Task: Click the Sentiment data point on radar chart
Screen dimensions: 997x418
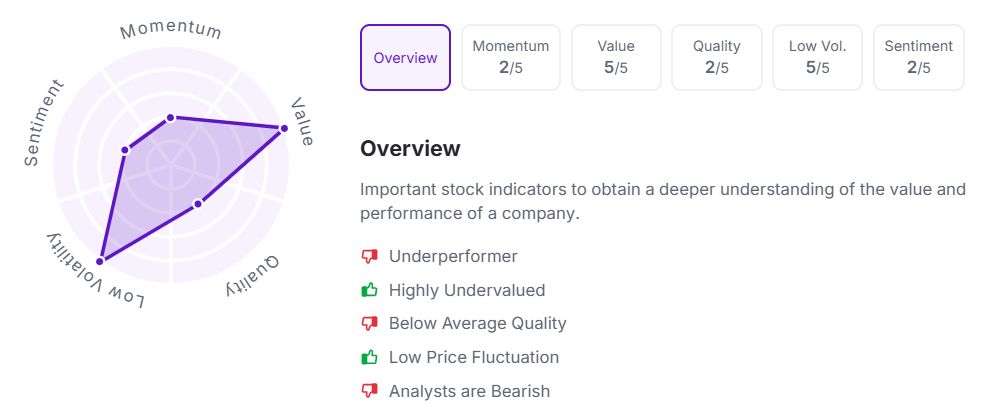Action: coord(125,151)
